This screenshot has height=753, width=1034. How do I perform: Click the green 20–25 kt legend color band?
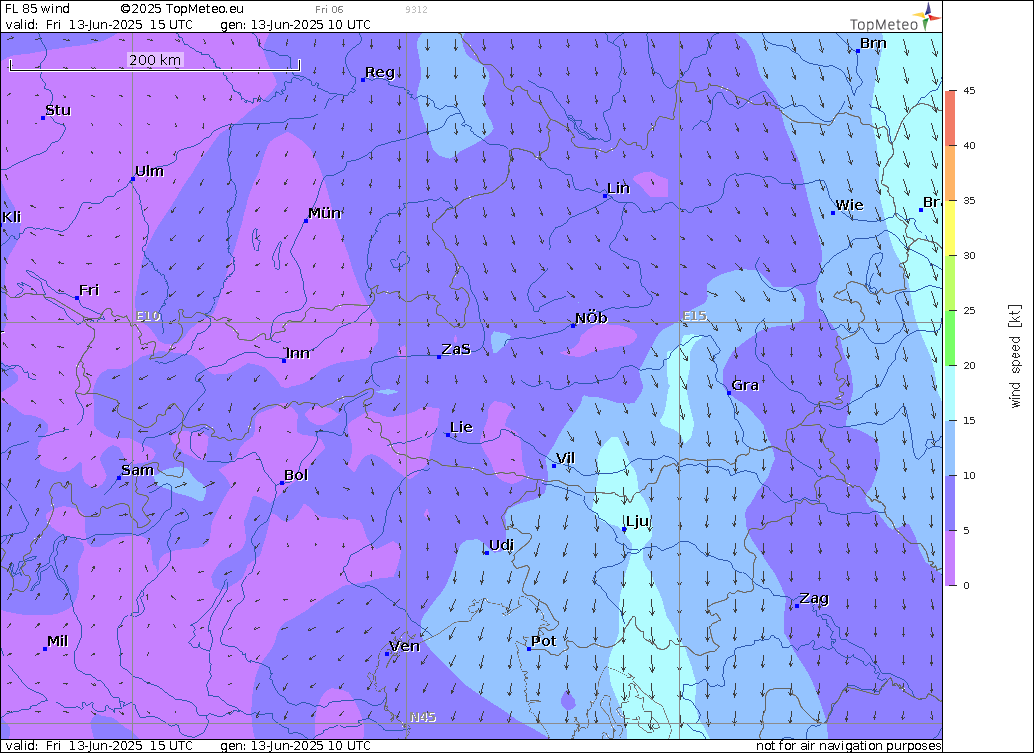pos(950,338)
